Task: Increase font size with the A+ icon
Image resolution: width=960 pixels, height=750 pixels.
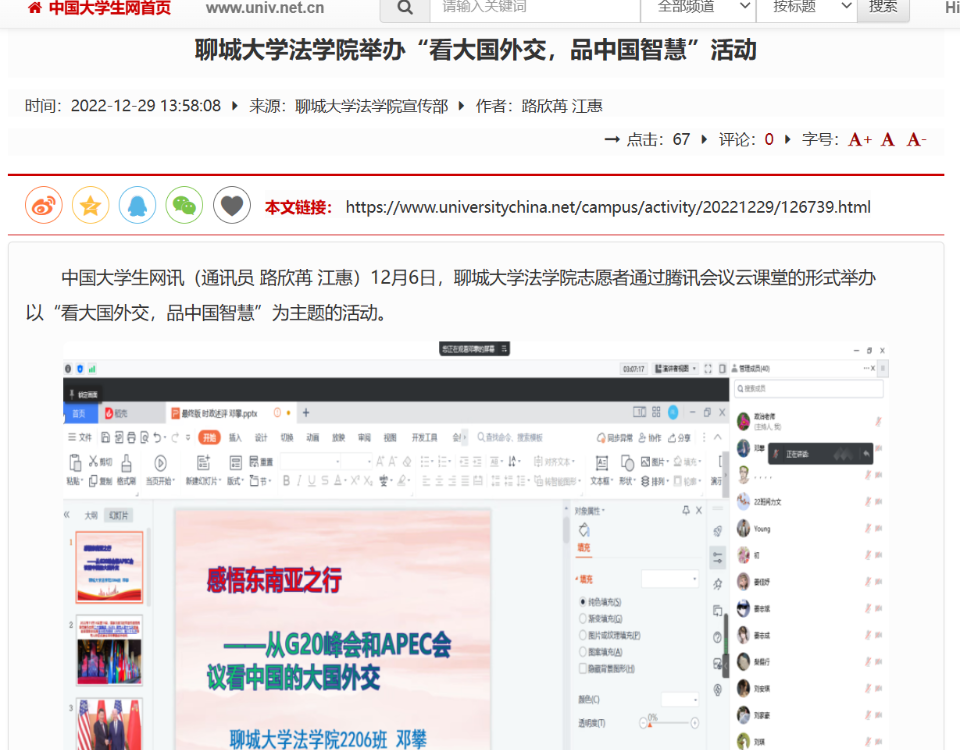Action: pos(859,140)
